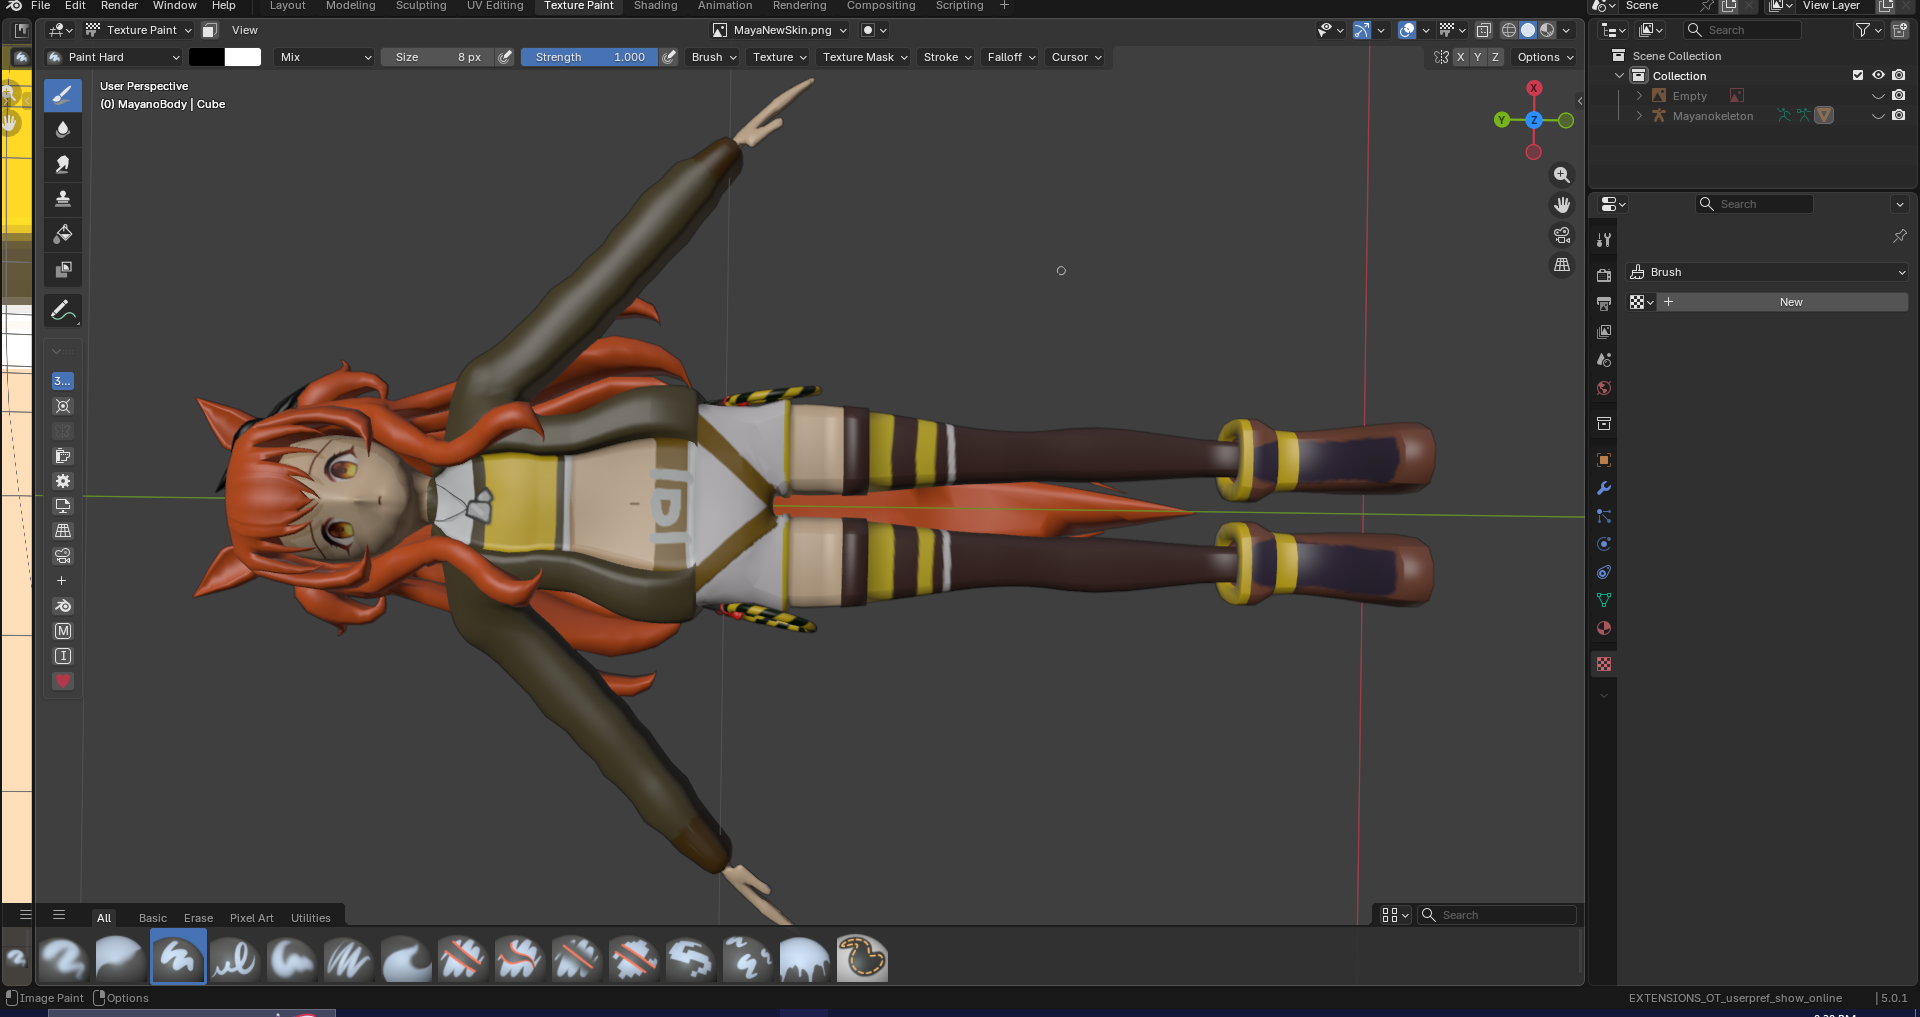This screenshot has width=1920, height=1017.
Task: Select the Soften blur tool
Action: (63, 130)
